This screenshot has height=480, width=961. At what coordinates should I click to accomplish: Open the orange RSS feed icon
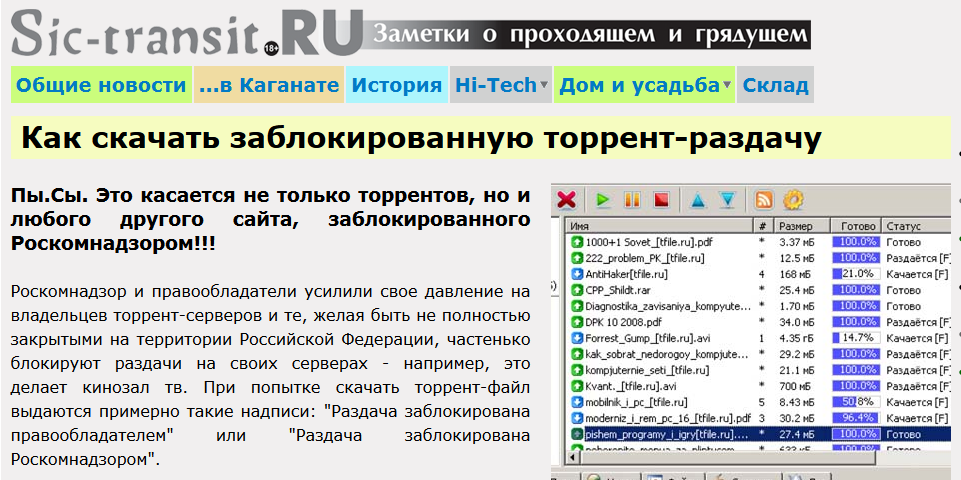pyautogui.click(x=764, y=200)
